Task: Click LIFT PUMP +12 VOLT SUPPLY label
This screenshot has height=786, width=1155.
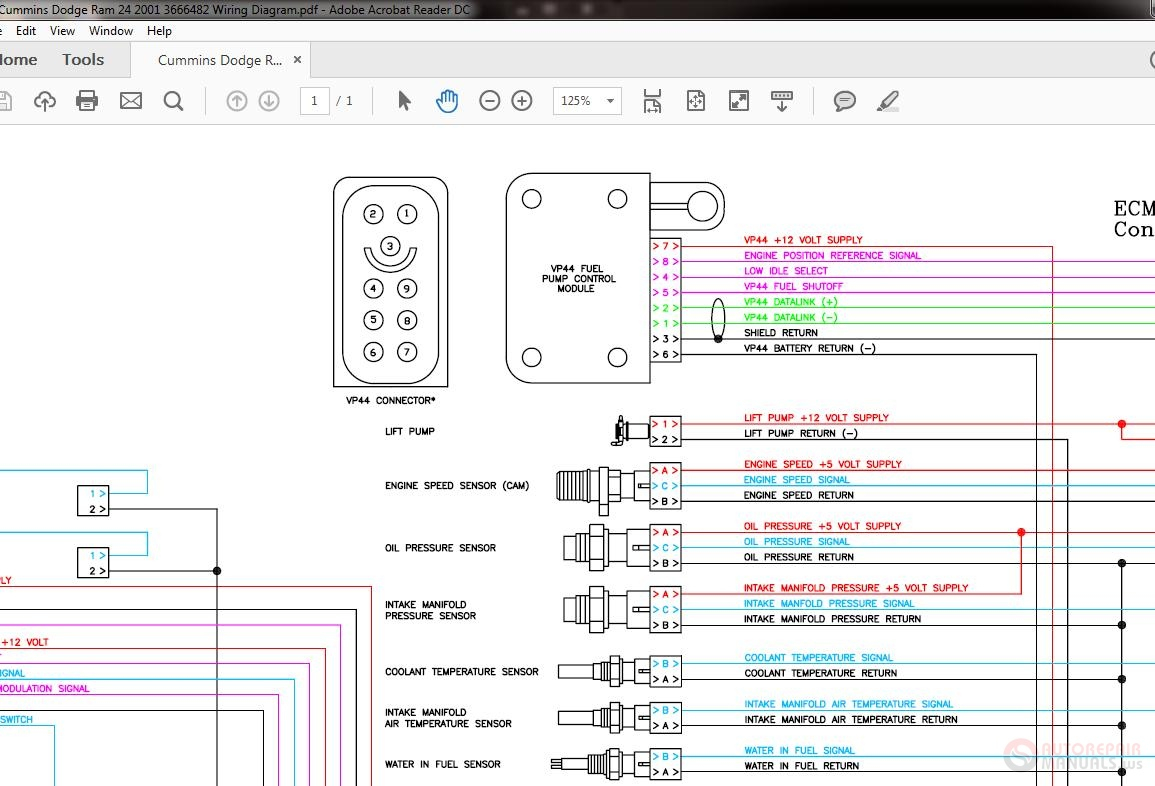Action: point(816,418)
